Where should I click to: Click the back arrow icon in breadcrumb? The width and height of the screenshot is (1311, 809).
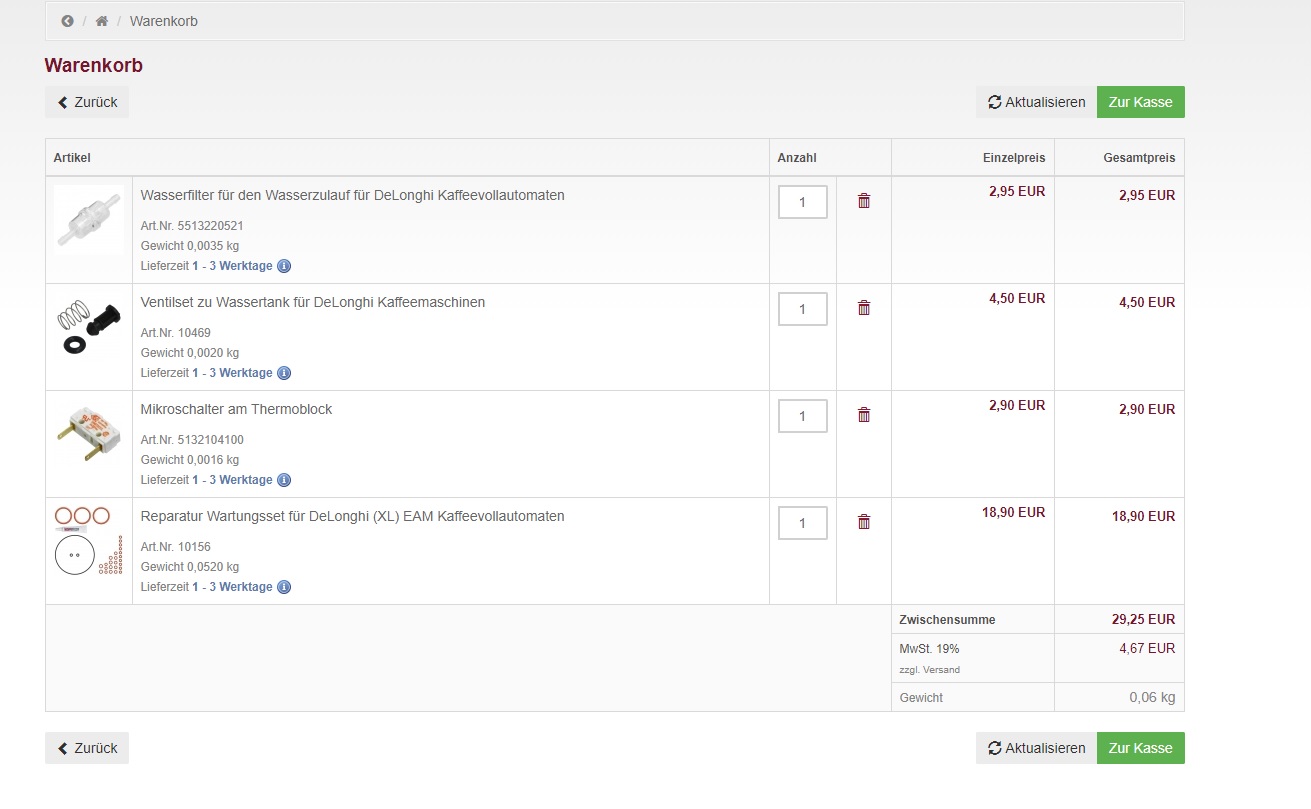point(68,21)
